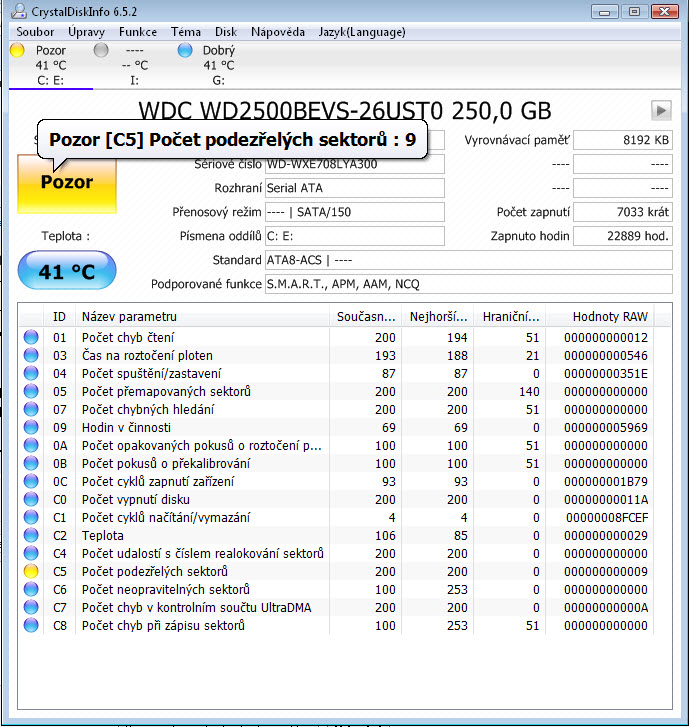Open the Téma menu
This screenshot has width=689, height=727.
coord(186,32)
